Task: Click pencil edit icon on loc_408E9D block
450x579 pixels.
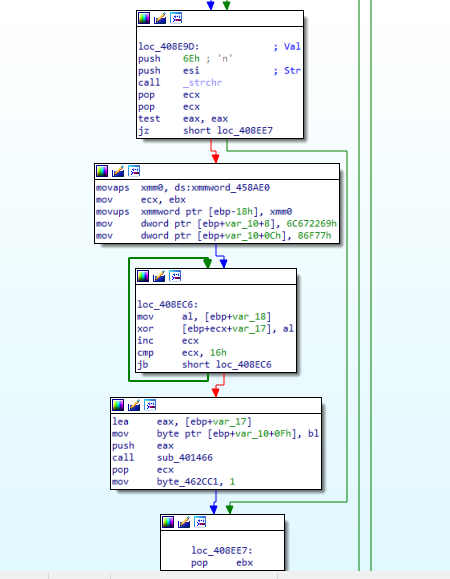Action: click(x=160, y=18)
